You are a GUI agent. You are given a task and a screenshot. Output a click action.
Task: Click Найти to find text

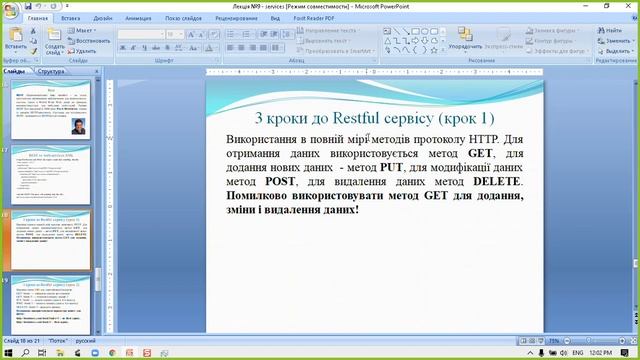pyautogui.click(x=609, y=31)
